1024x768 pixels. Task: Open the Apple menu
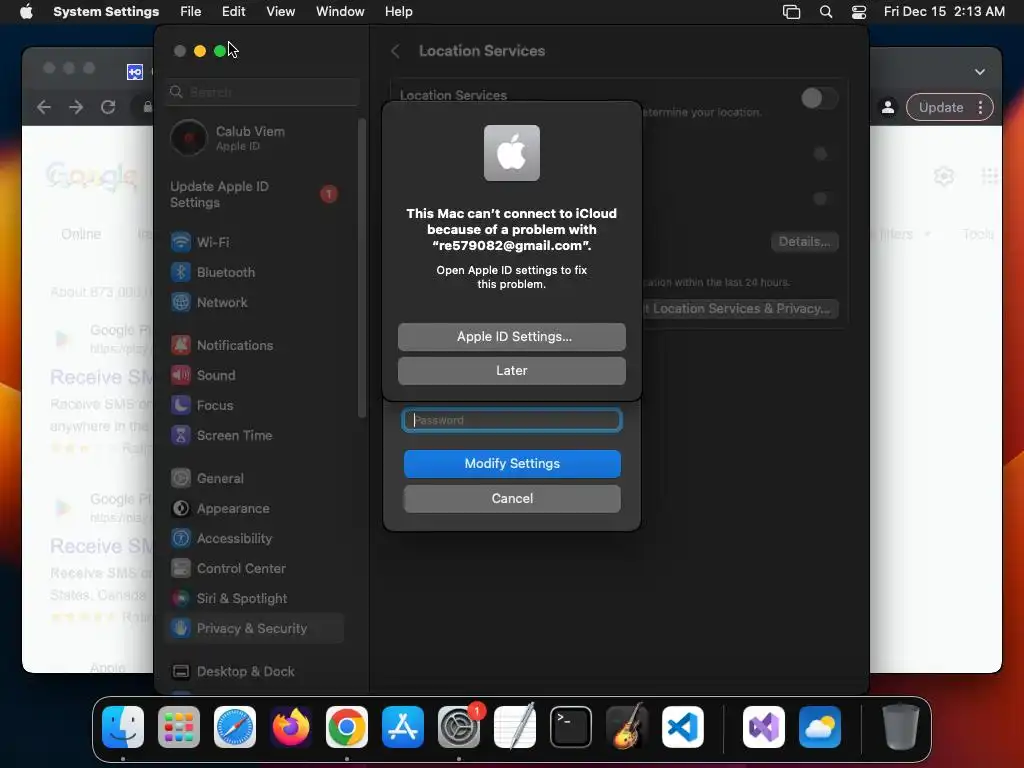point(26,12)
